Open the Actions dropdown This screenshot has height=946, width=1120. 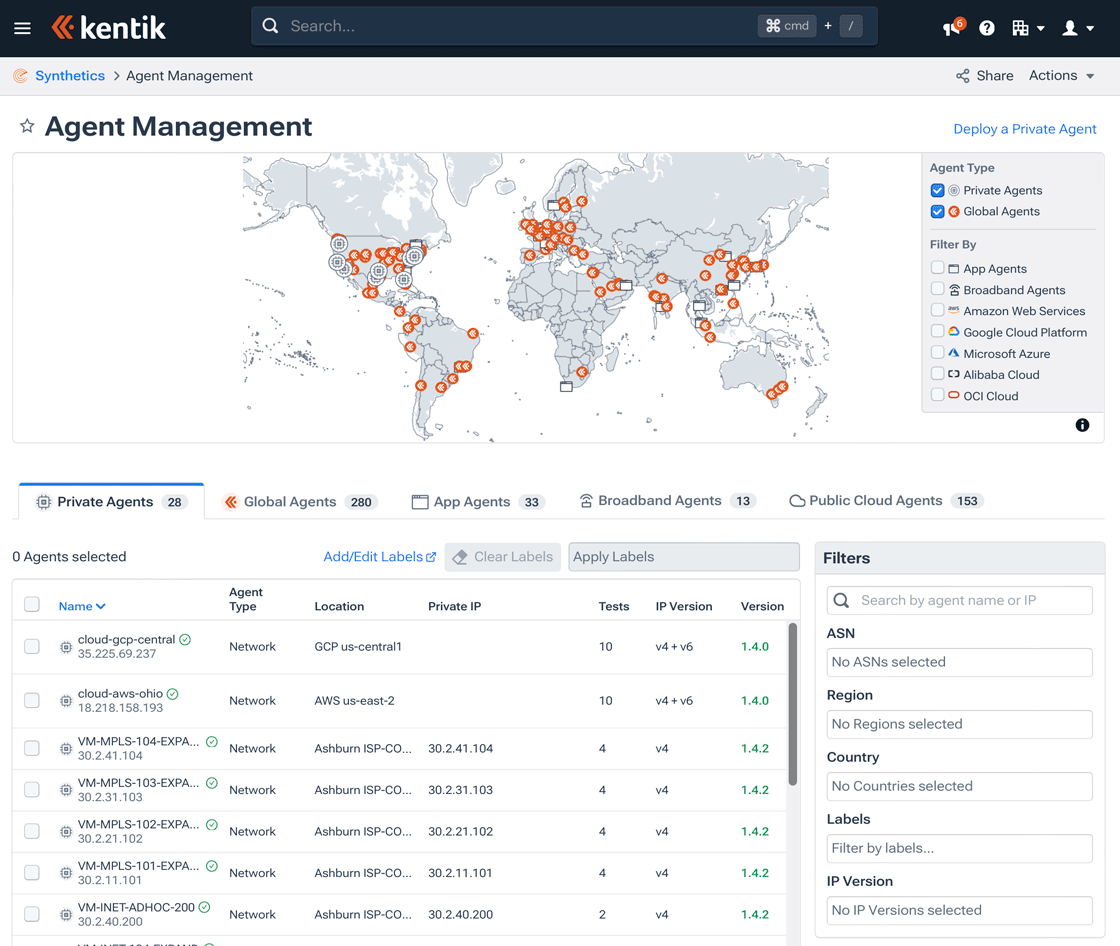pyautogui.click(x=1061, y=75)
